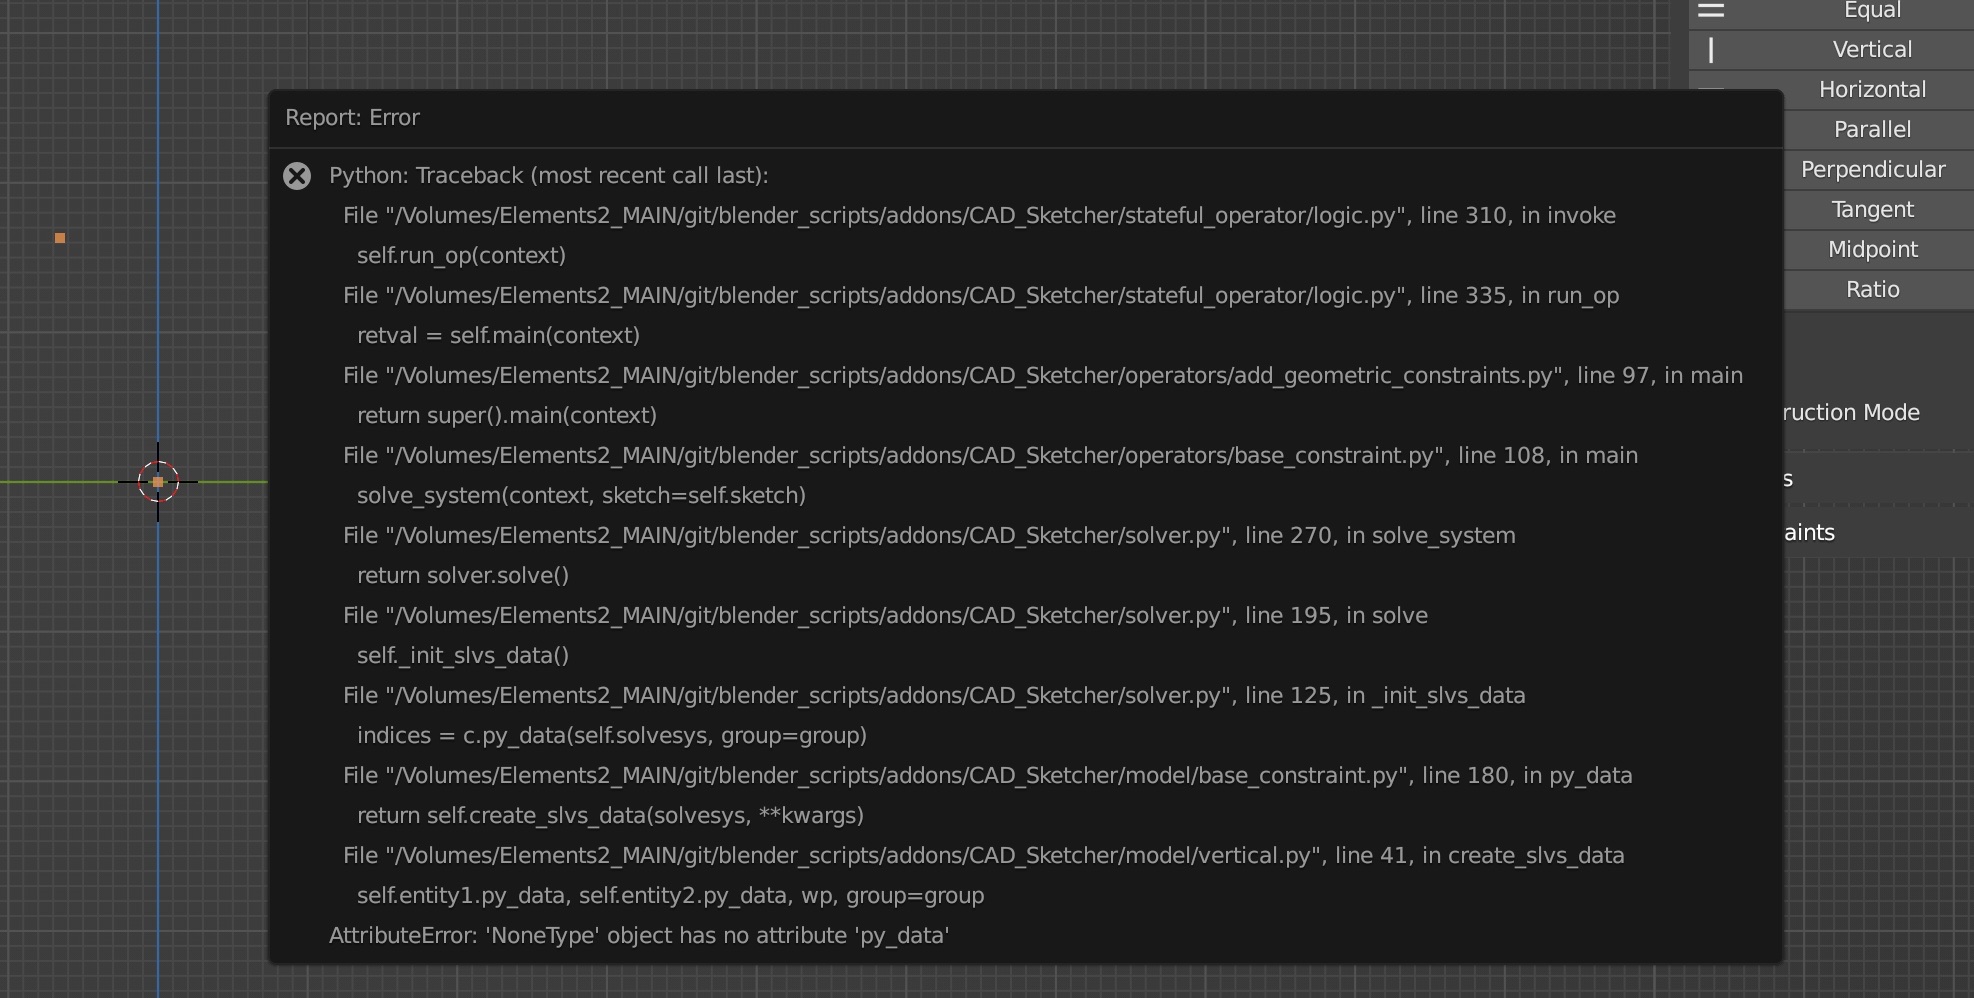This screenshot has height=998, width=1974.
Task: Apply the Parallel constraint
Action: [x=1871, y=128]
